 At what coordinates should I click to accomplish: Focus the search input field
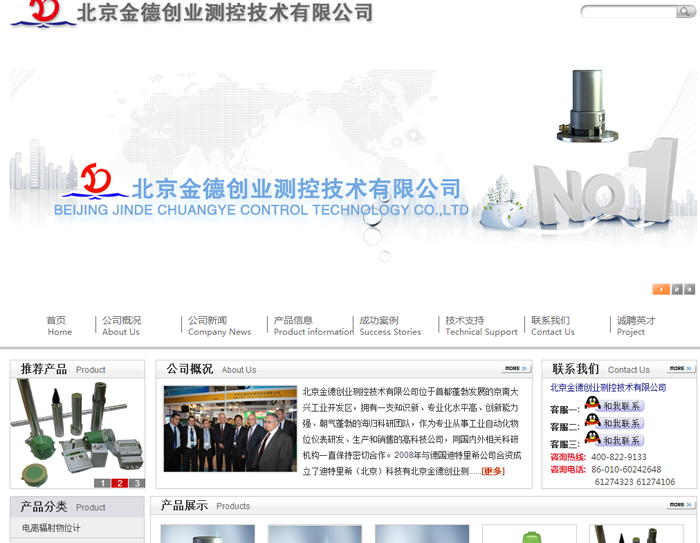[x=629, y=11]
